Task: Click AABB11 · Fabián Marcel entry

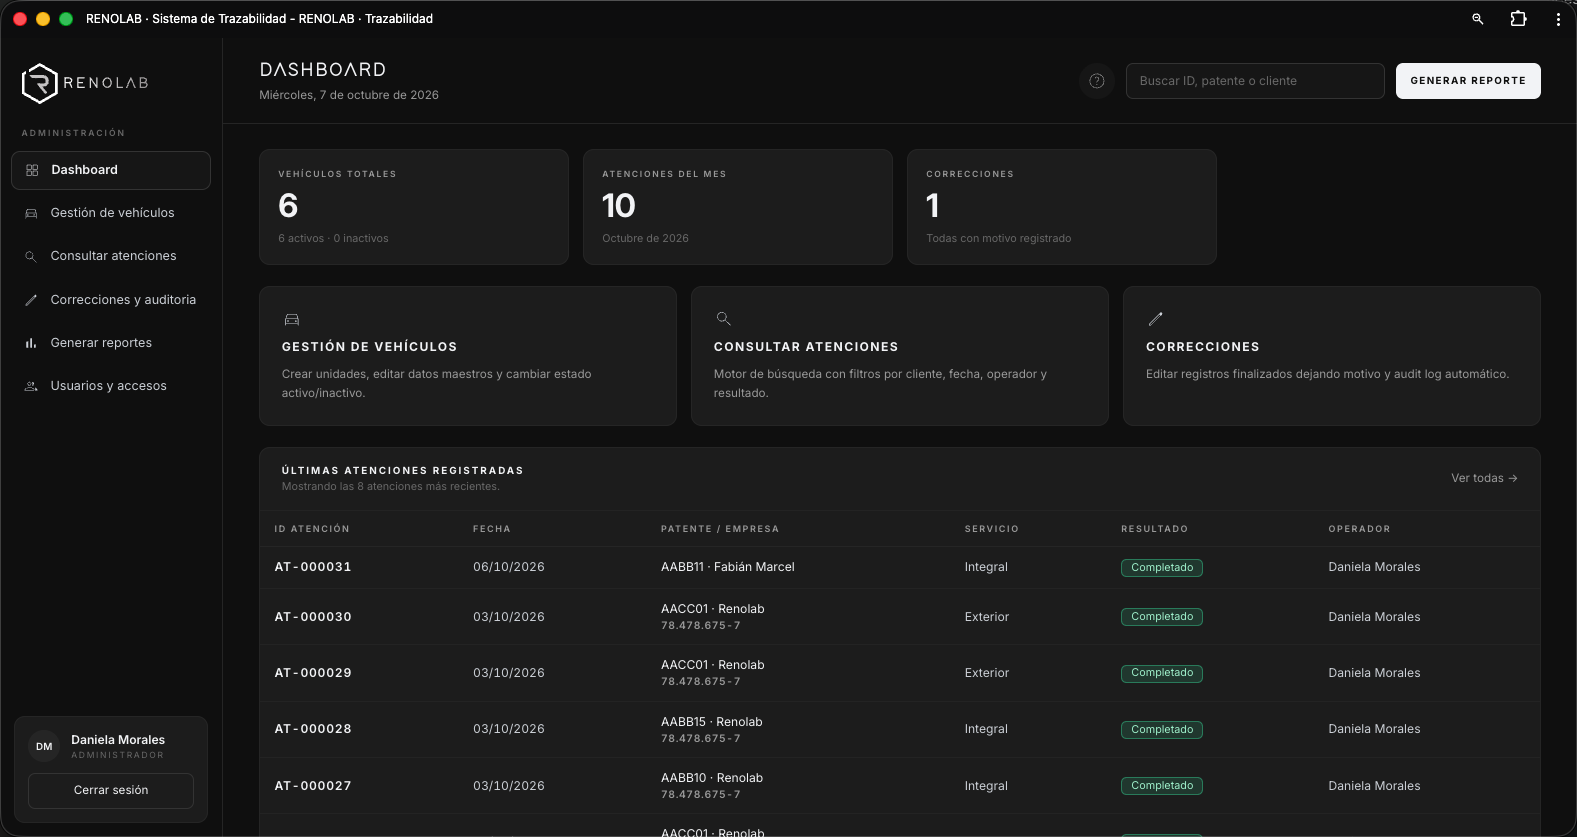Action: (728, 567)
